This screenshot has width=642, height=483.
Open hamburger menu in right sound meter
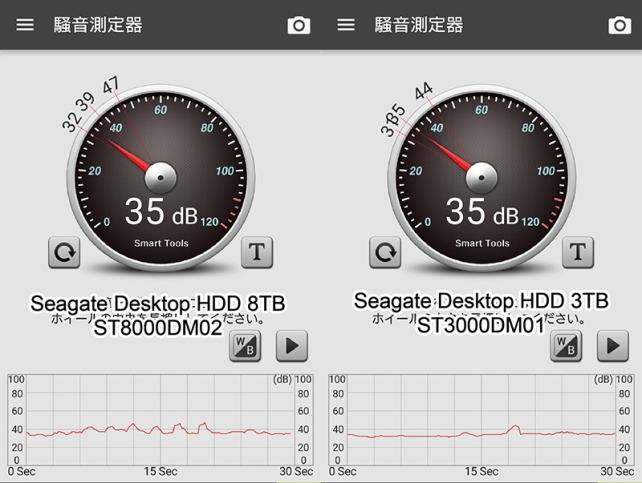coord(346,25)
